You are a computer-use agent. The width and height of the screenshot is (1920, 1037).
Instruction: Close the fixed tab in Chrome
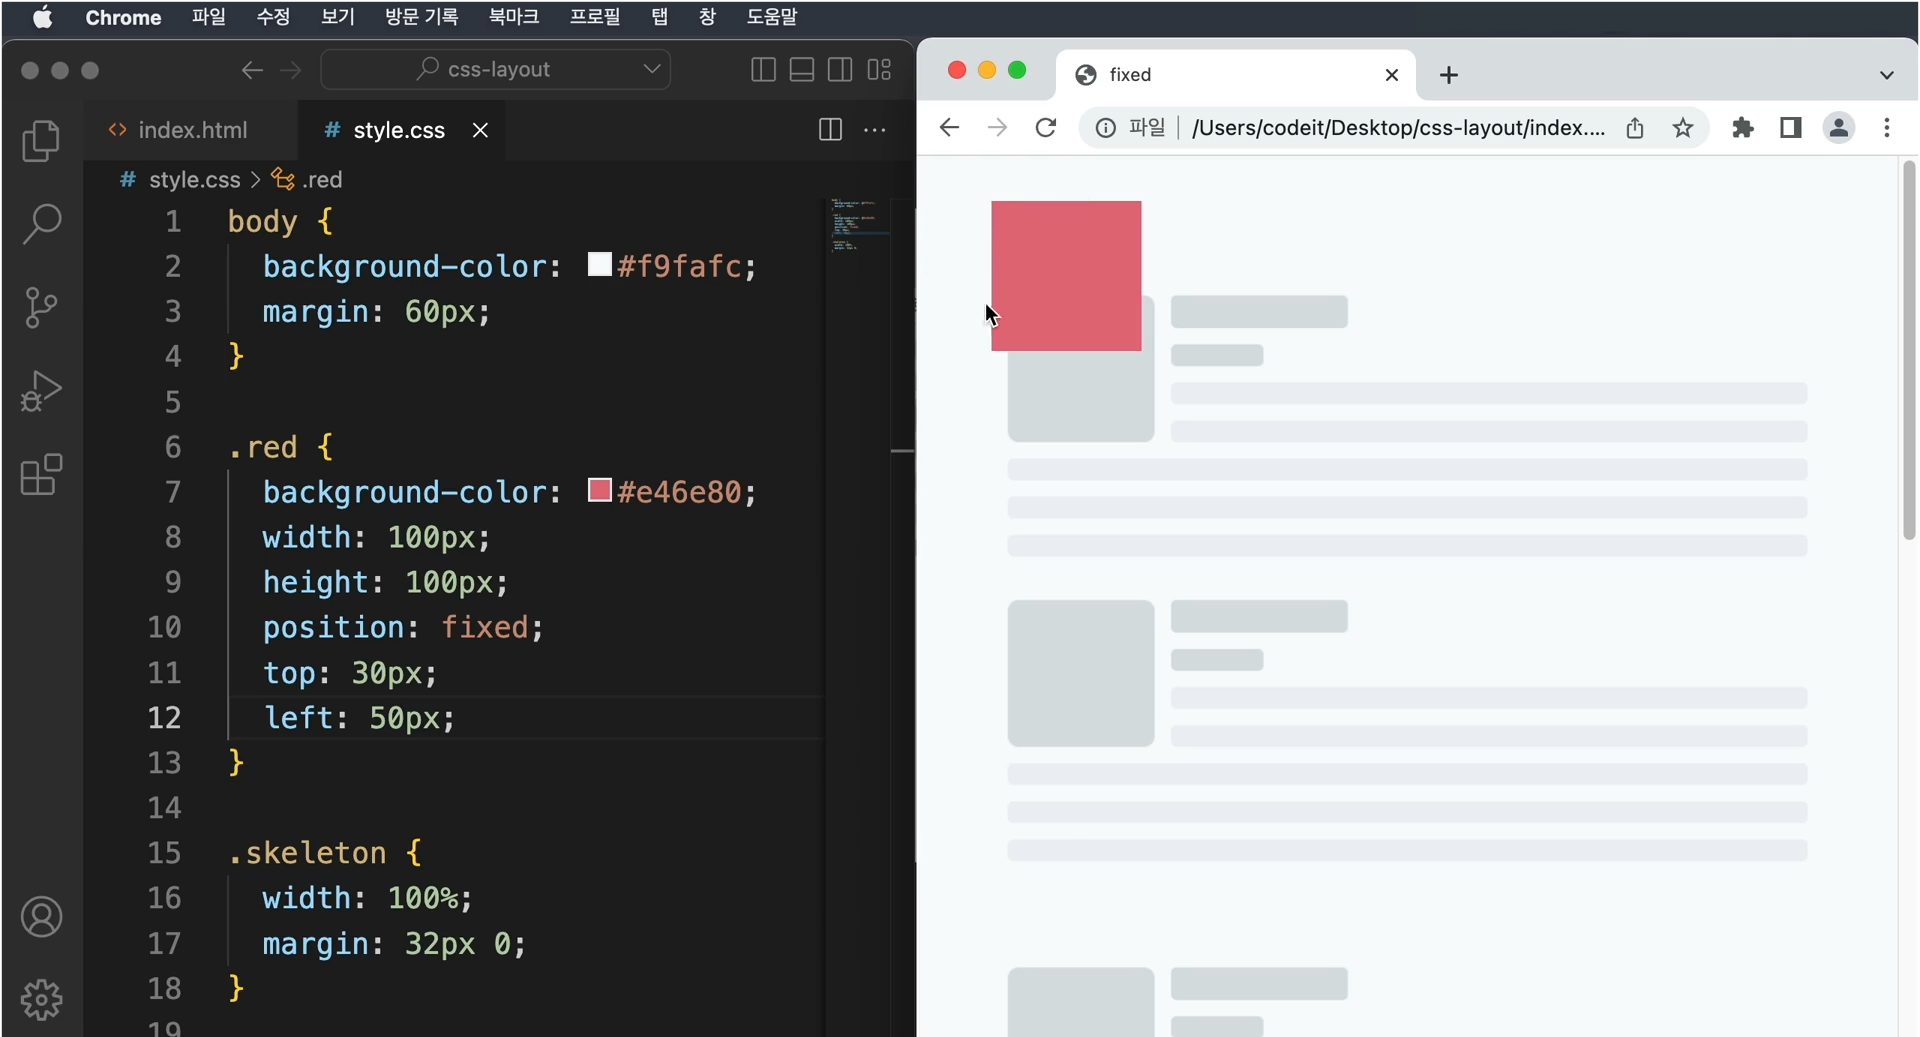[x=1391, y=75]
